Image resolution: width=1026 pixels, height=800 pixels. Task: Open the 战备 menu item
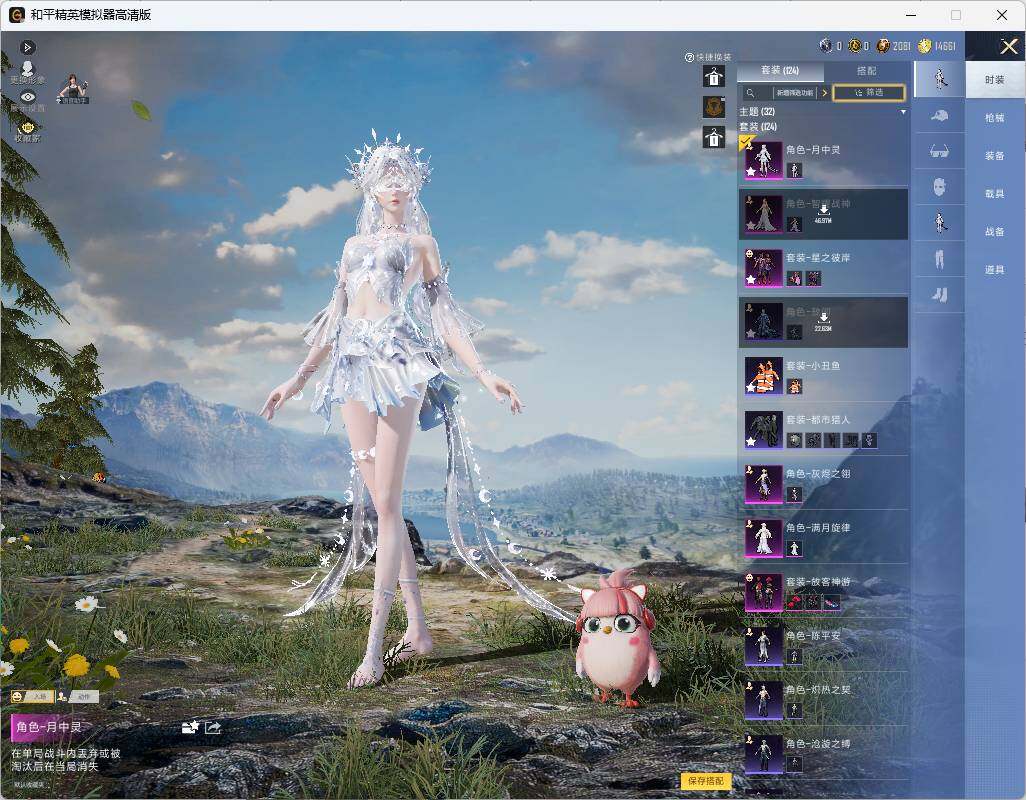point(995,232)
